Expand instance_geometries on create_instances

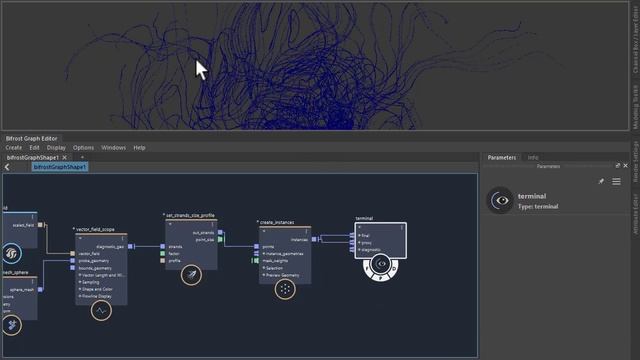tap(264, 253)
